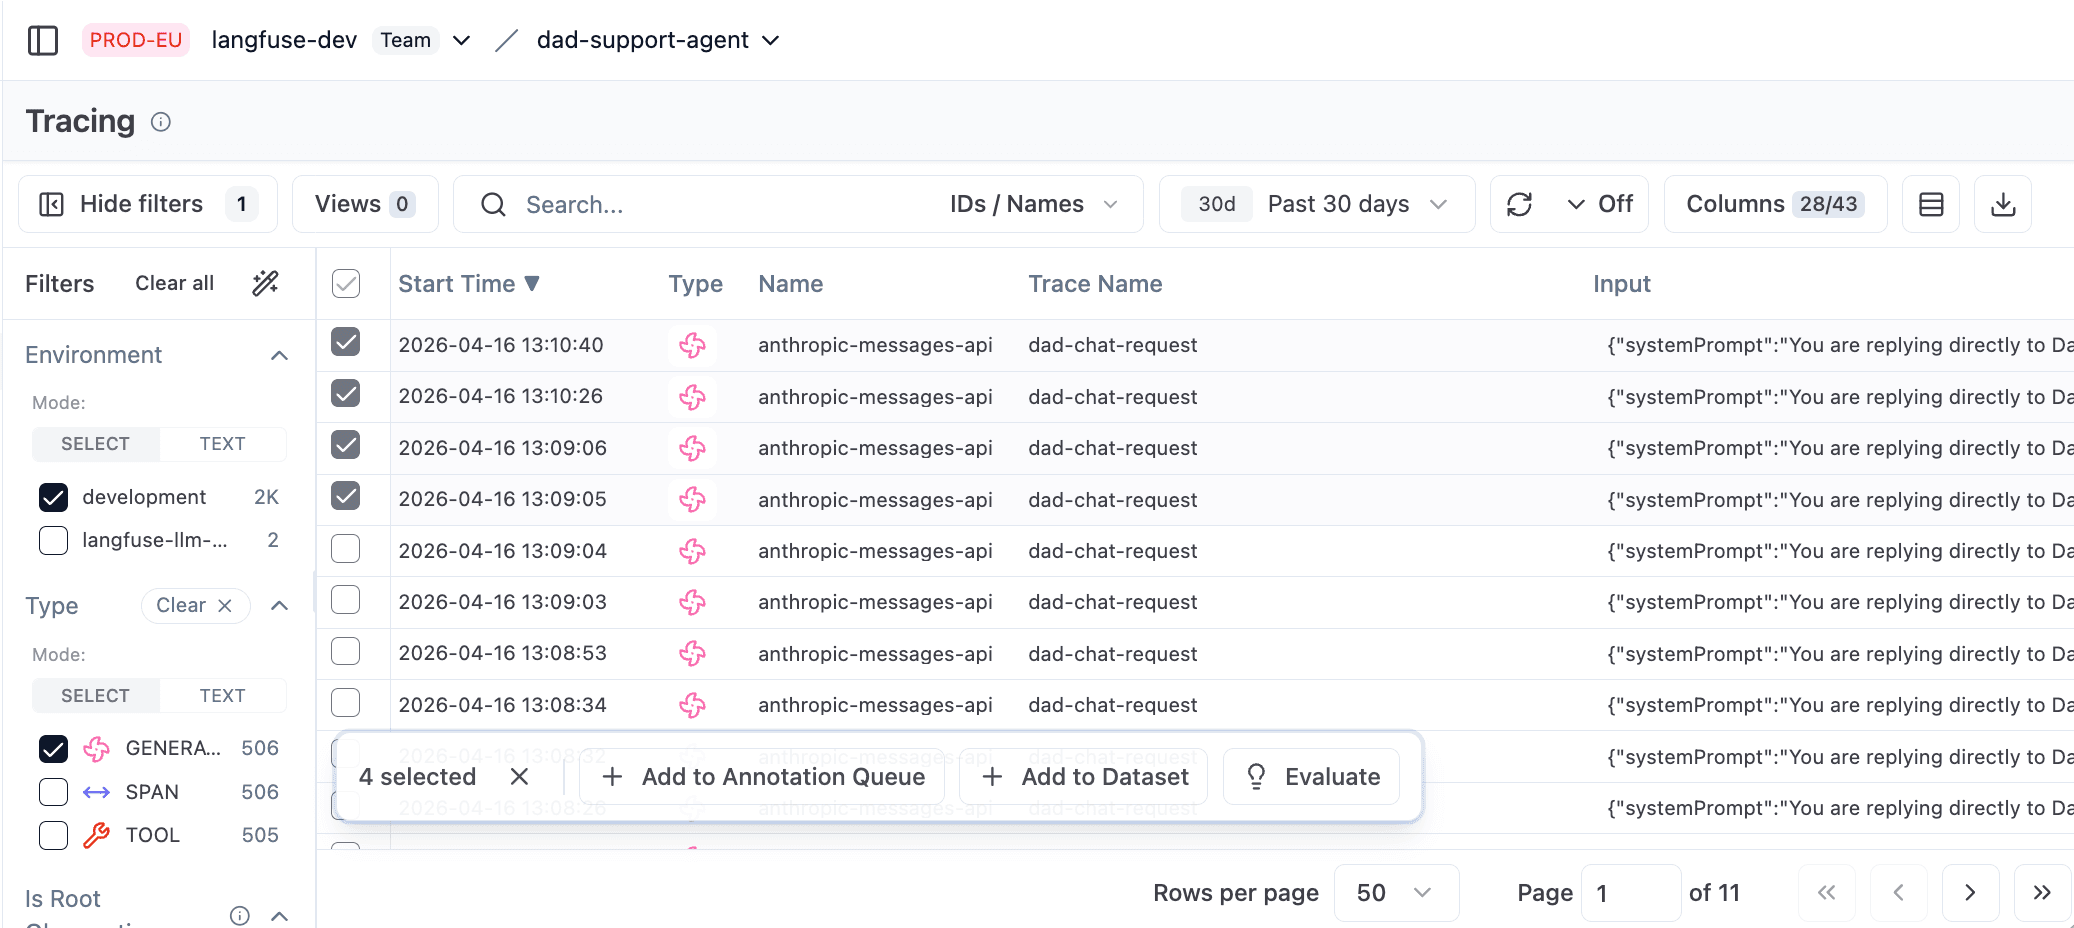Check the SPAN type filter

pyautogui.click(x=54, y=792)
